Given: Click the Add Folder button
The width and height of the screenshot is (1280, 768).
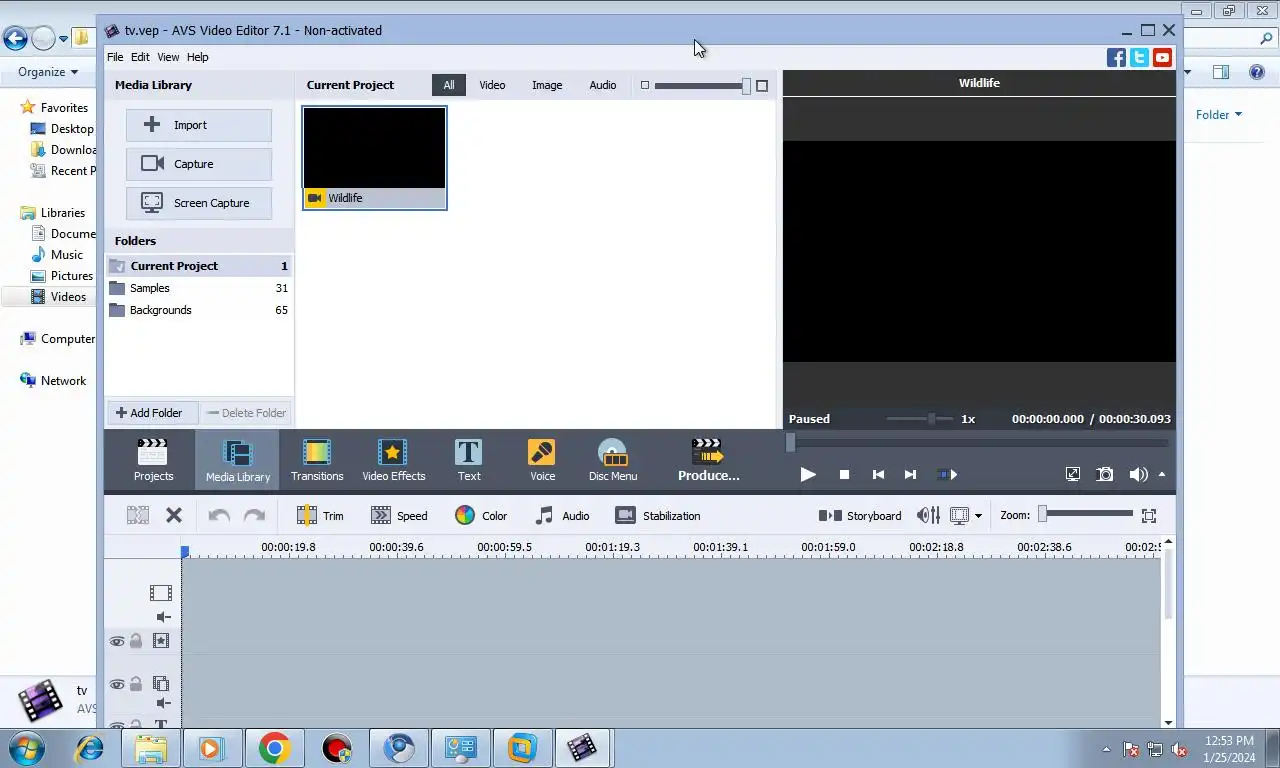Looking at the screenshot, I should tap(151, 413).
